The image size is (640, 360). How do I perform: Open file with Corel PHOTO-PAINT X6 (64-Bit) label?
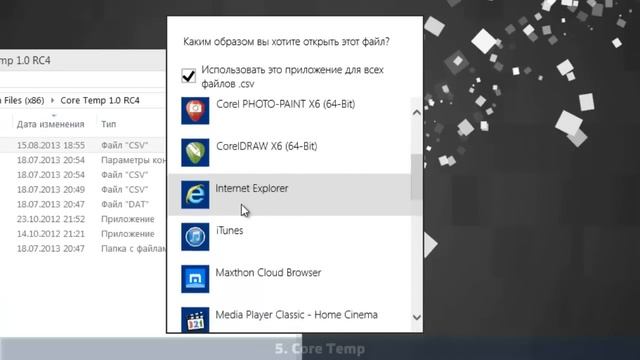point(285,104)
